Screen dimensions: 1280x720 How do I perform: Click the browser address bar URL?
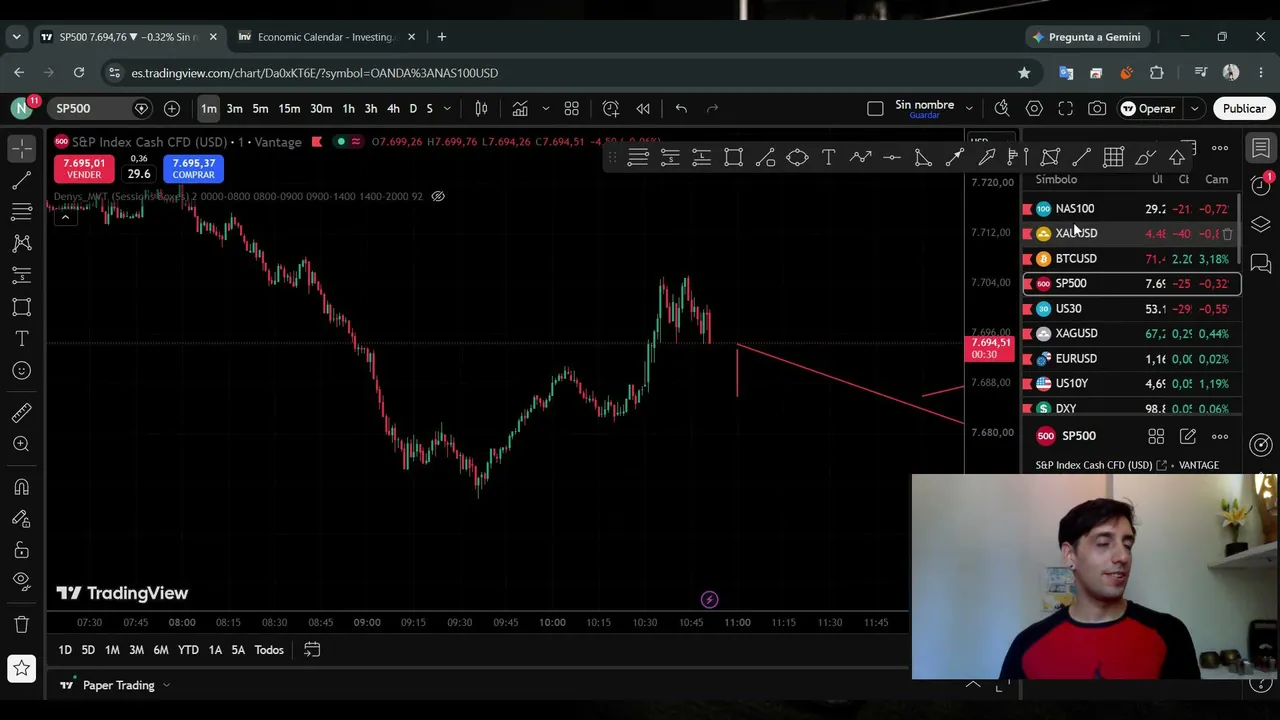click(x=314, y=73)
